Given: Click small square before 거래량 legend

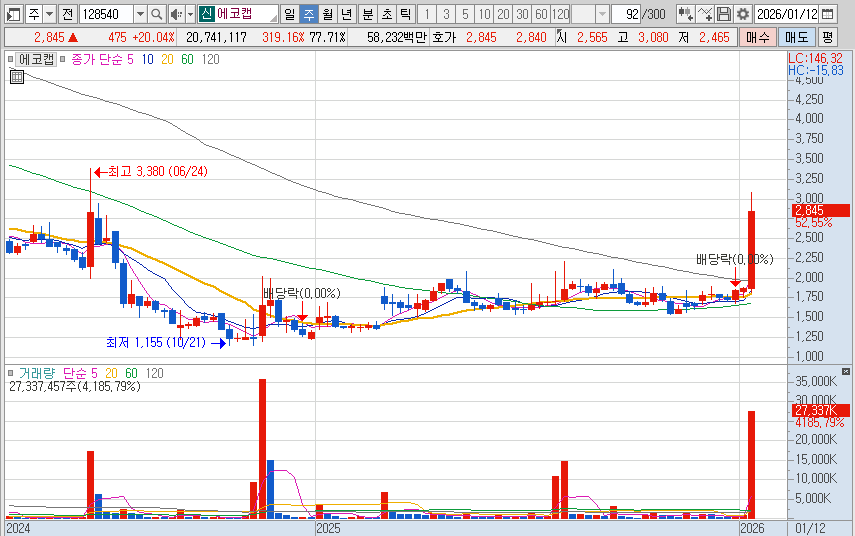Looking at the screenshot, I should click(10, 374).
